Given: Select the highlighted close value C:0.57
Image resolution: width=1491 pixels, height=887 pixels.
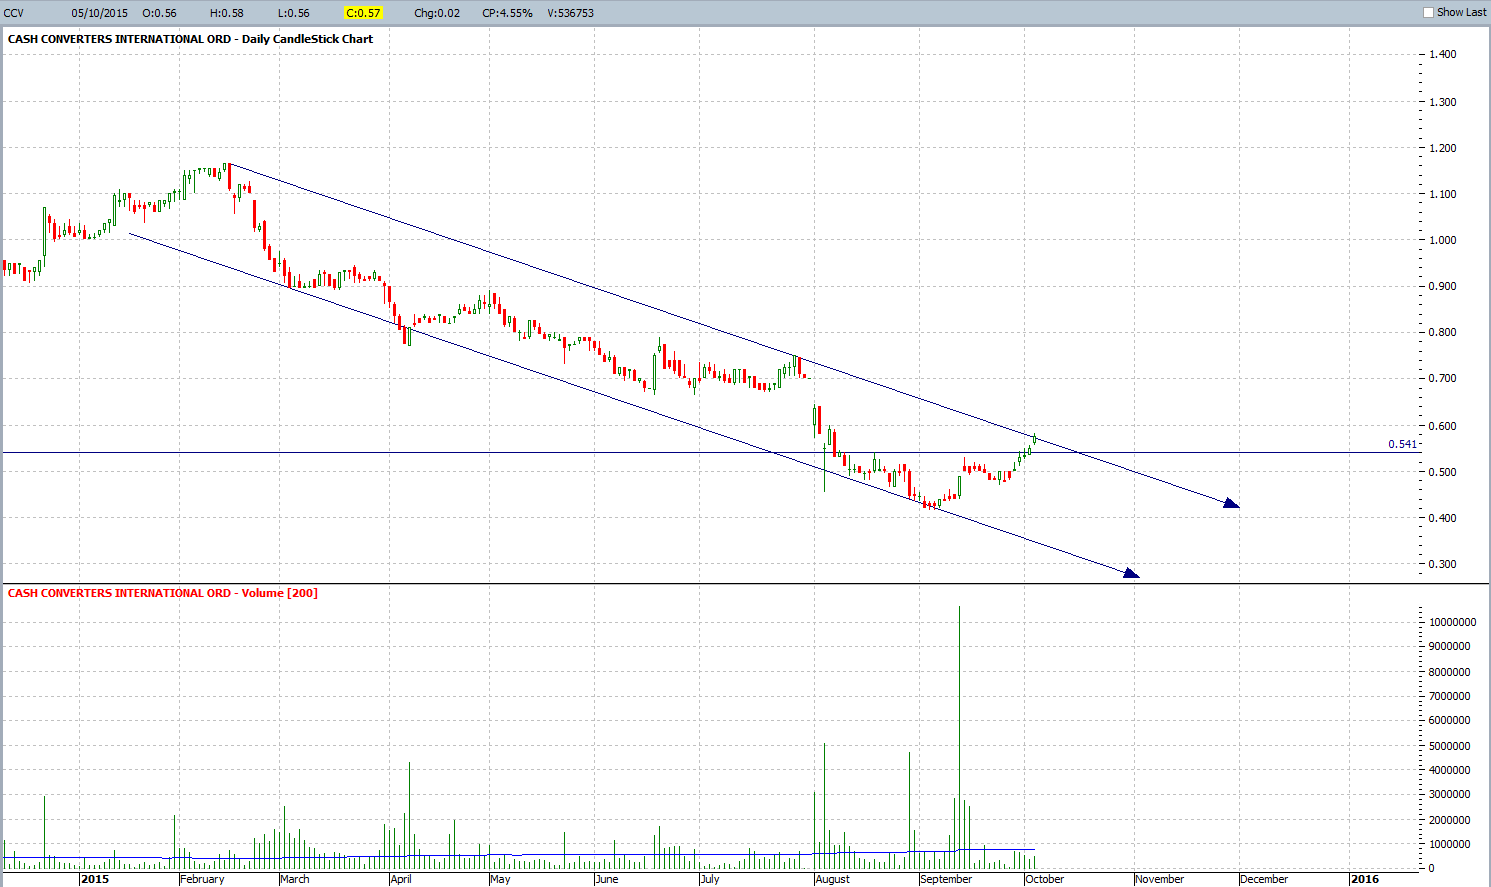Looking at the screenshot, I should [363, 13].
